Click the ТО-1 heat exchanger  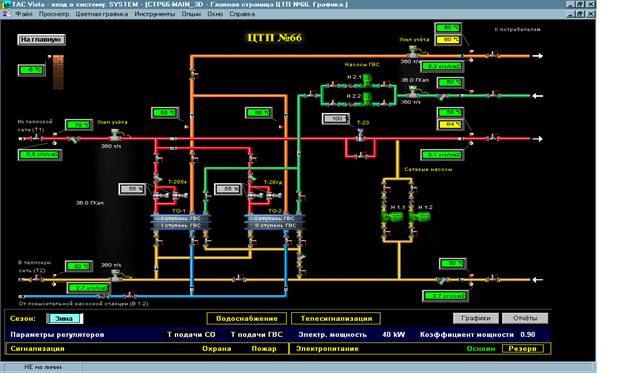pos(181,222)
